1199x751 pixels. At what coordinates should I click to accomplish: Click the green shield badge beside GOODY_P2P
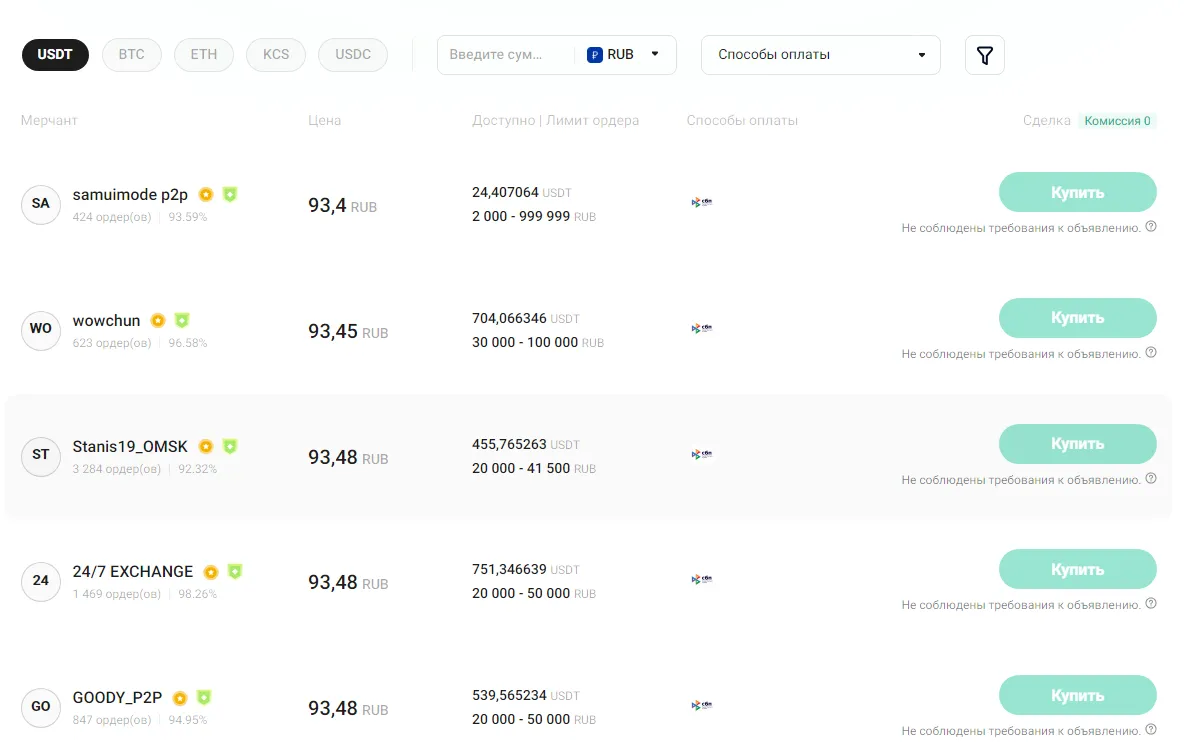tap(204, 697)
